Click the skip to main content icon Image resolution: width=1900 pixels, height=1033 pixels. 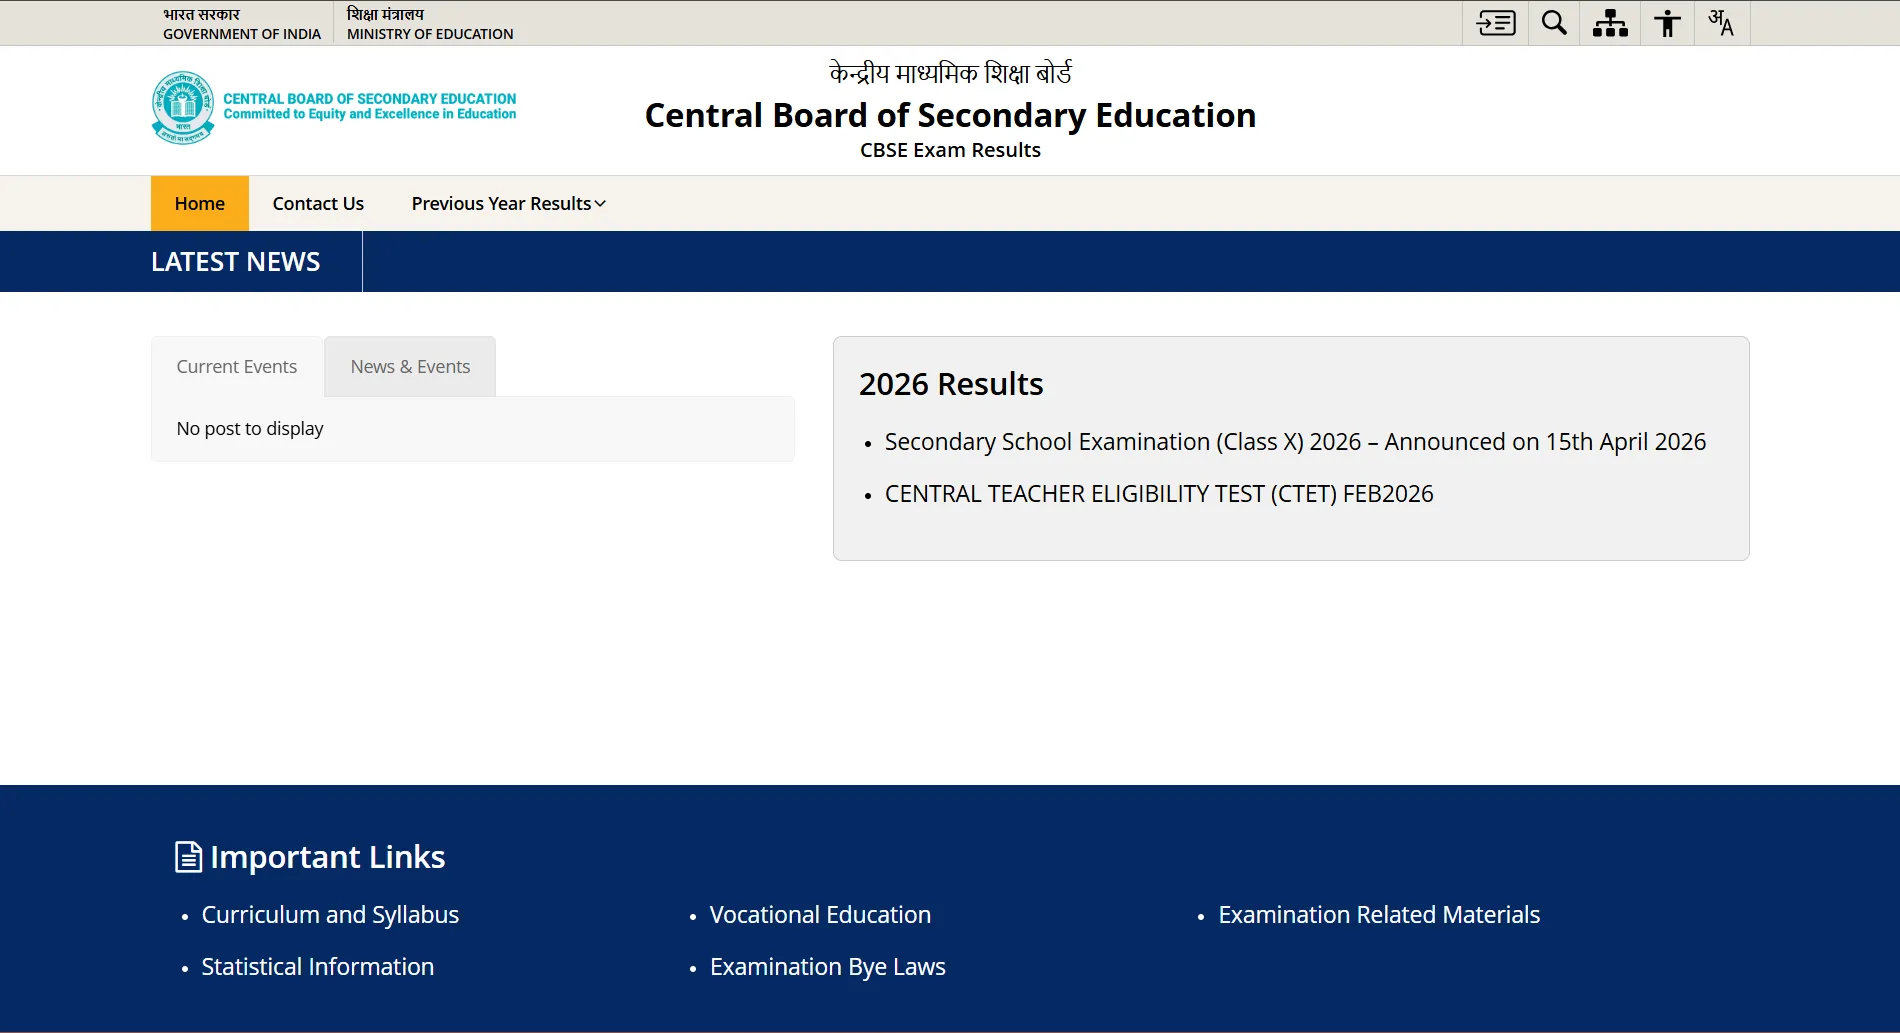pos(1495,22)
